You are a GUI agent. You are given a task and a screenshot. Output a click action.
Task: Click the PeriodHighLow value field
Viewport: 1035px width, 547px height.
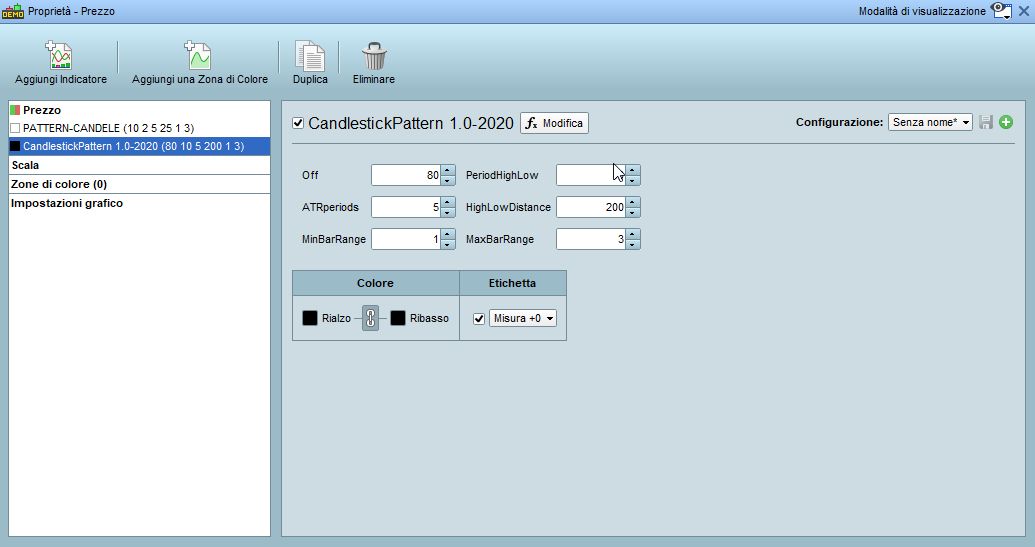pos(591,175)
